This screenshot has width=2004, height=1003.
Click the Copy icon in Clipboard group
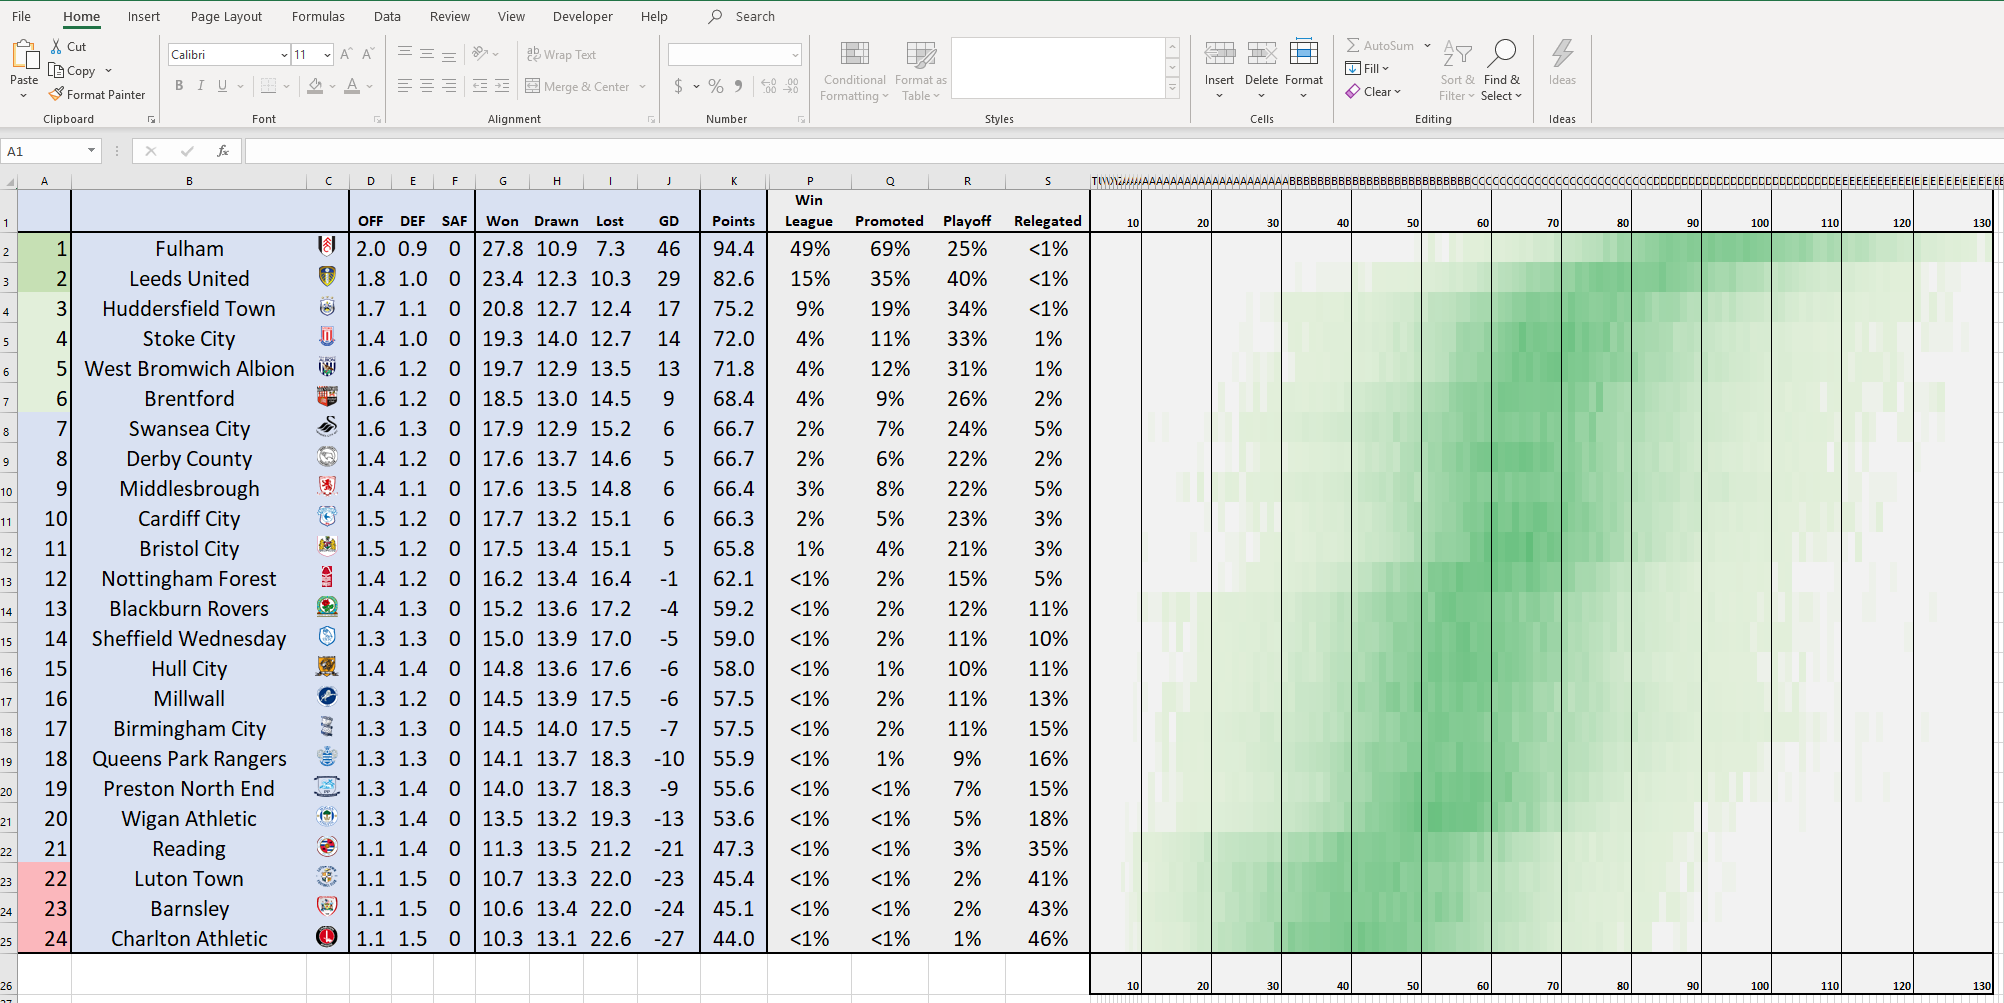pyautogui.click(x=56, y=70)
